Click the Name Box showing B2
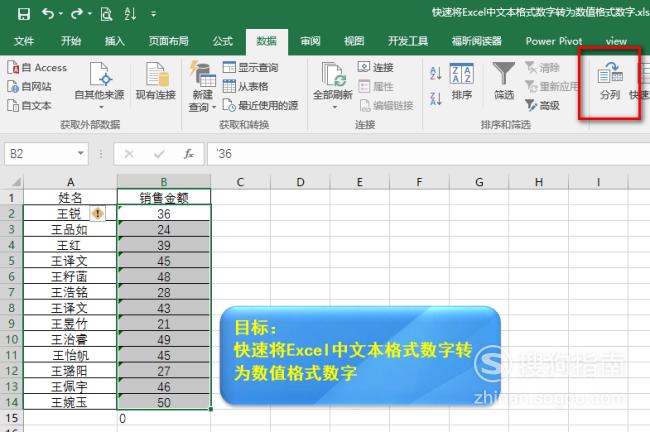 click(39, 154)
